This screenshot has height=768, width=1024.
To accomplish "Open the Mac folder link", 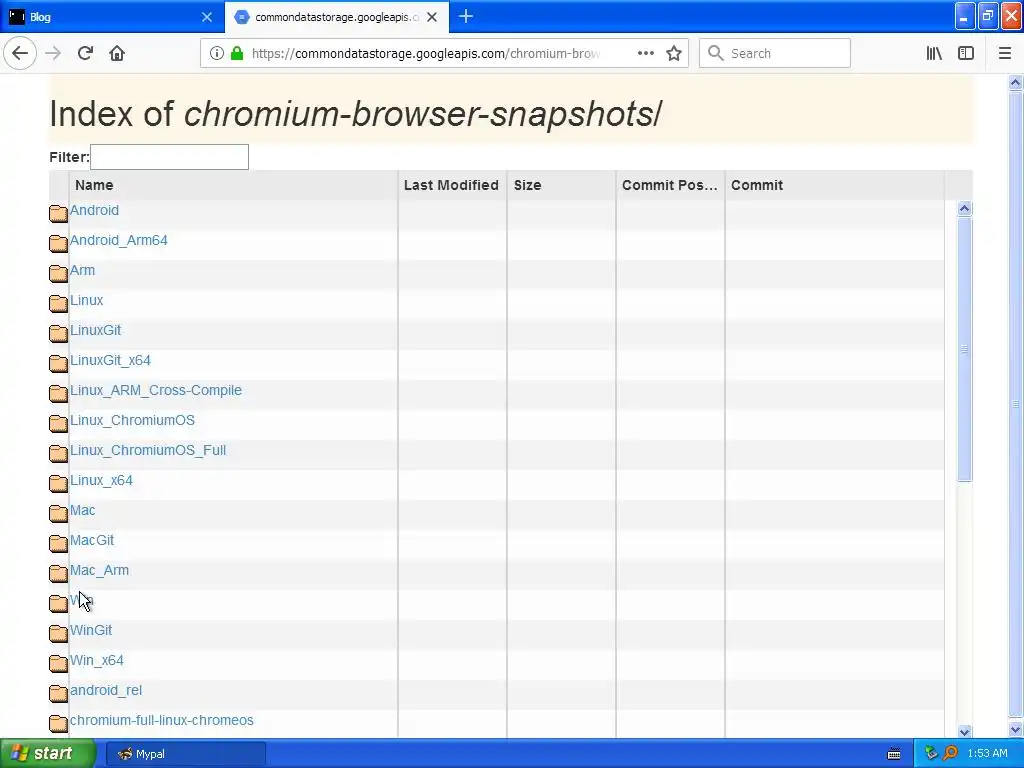I will coord(82,511).
